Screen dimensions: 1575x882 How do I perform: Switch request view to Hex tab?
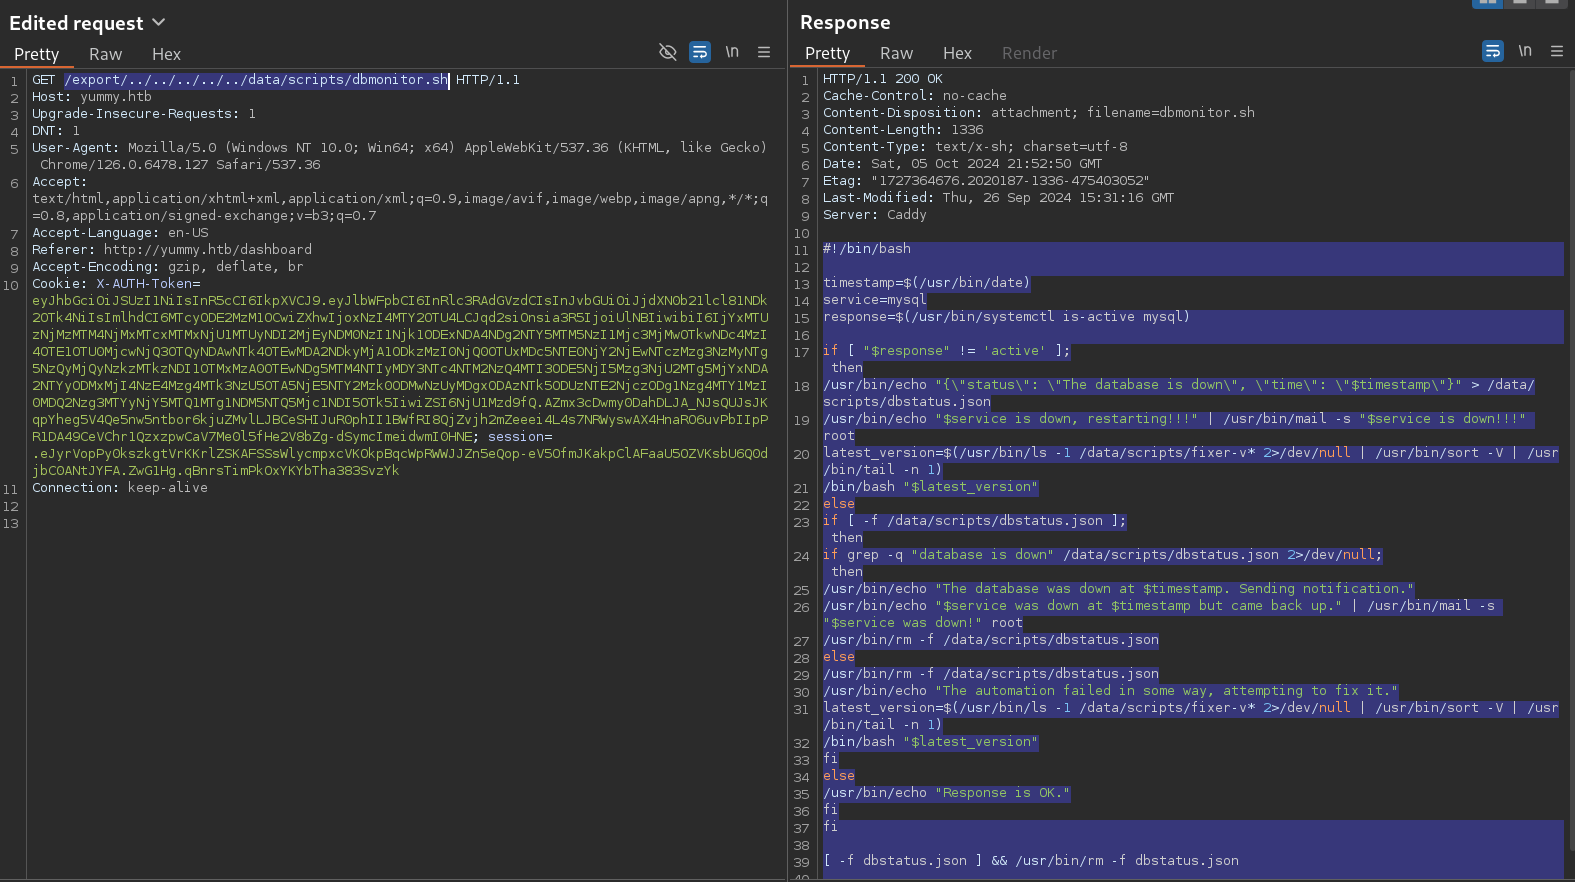tap(166, 54)
